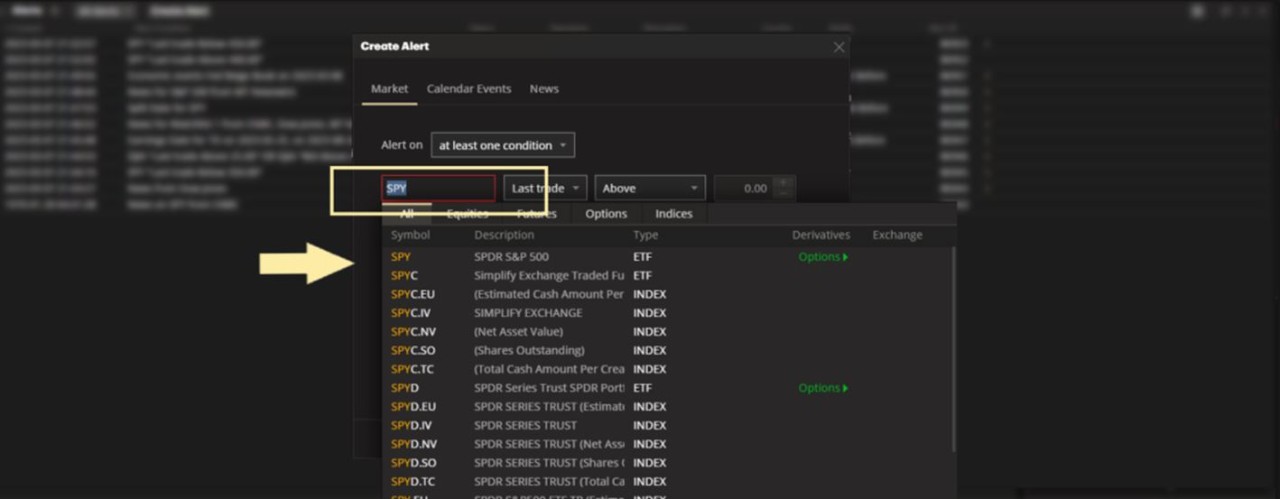Screen dimensions: 1280x499
Task: Click 'Simplify Exchange Traded Fu' description
Action: pos(549,275)
